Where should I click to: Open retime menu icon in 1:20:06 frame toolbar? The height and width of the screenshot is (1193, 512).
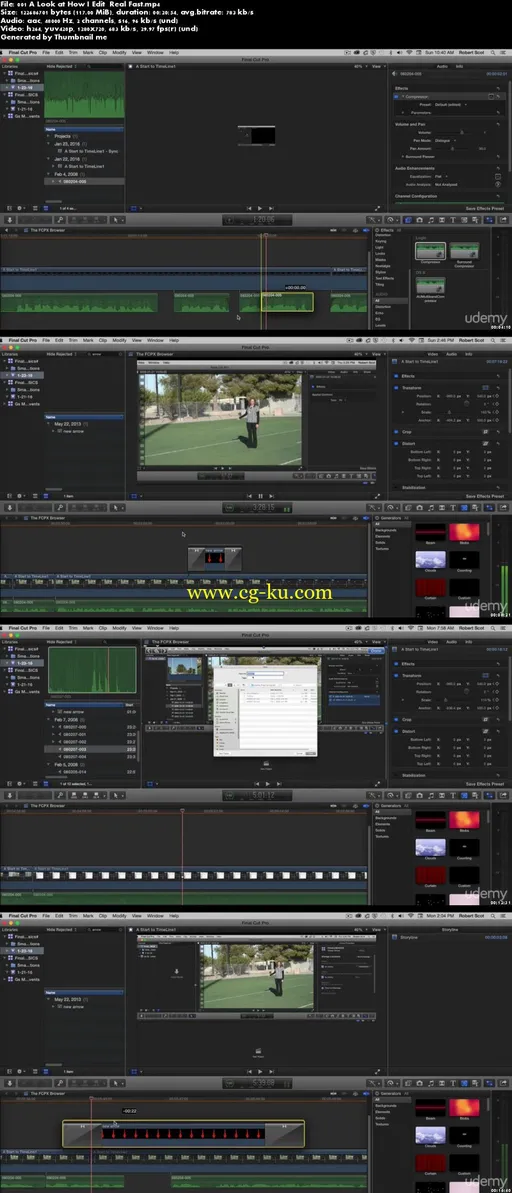pos(390,220)
